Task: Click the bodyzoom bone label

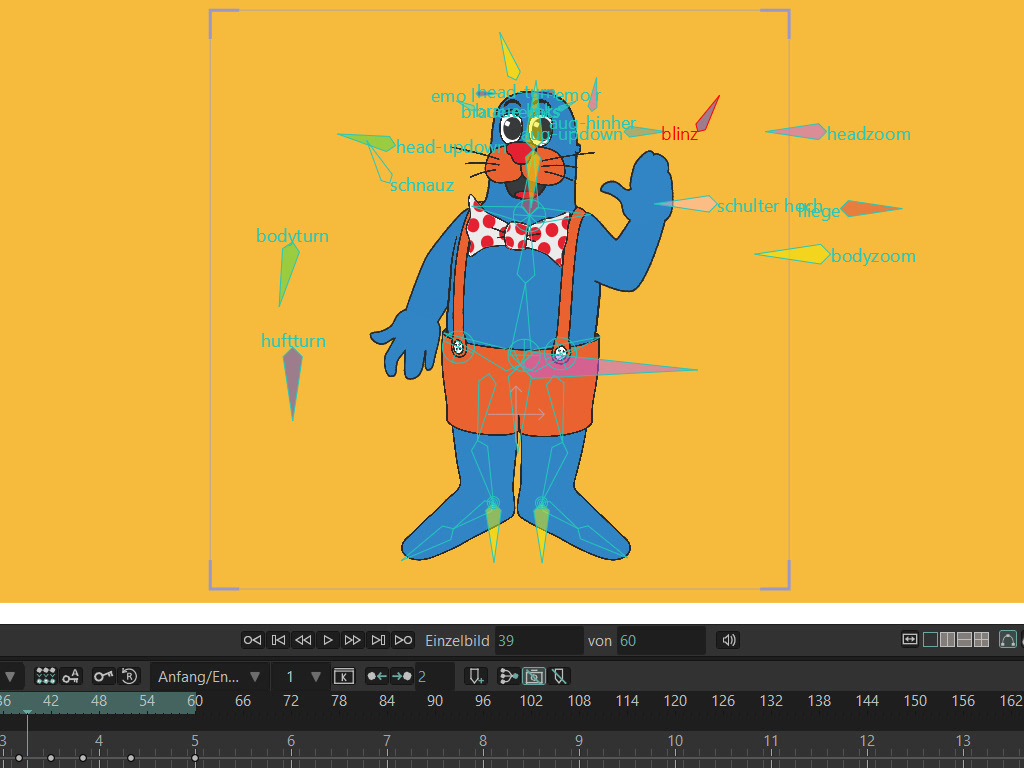Action: tap(873, 256)
